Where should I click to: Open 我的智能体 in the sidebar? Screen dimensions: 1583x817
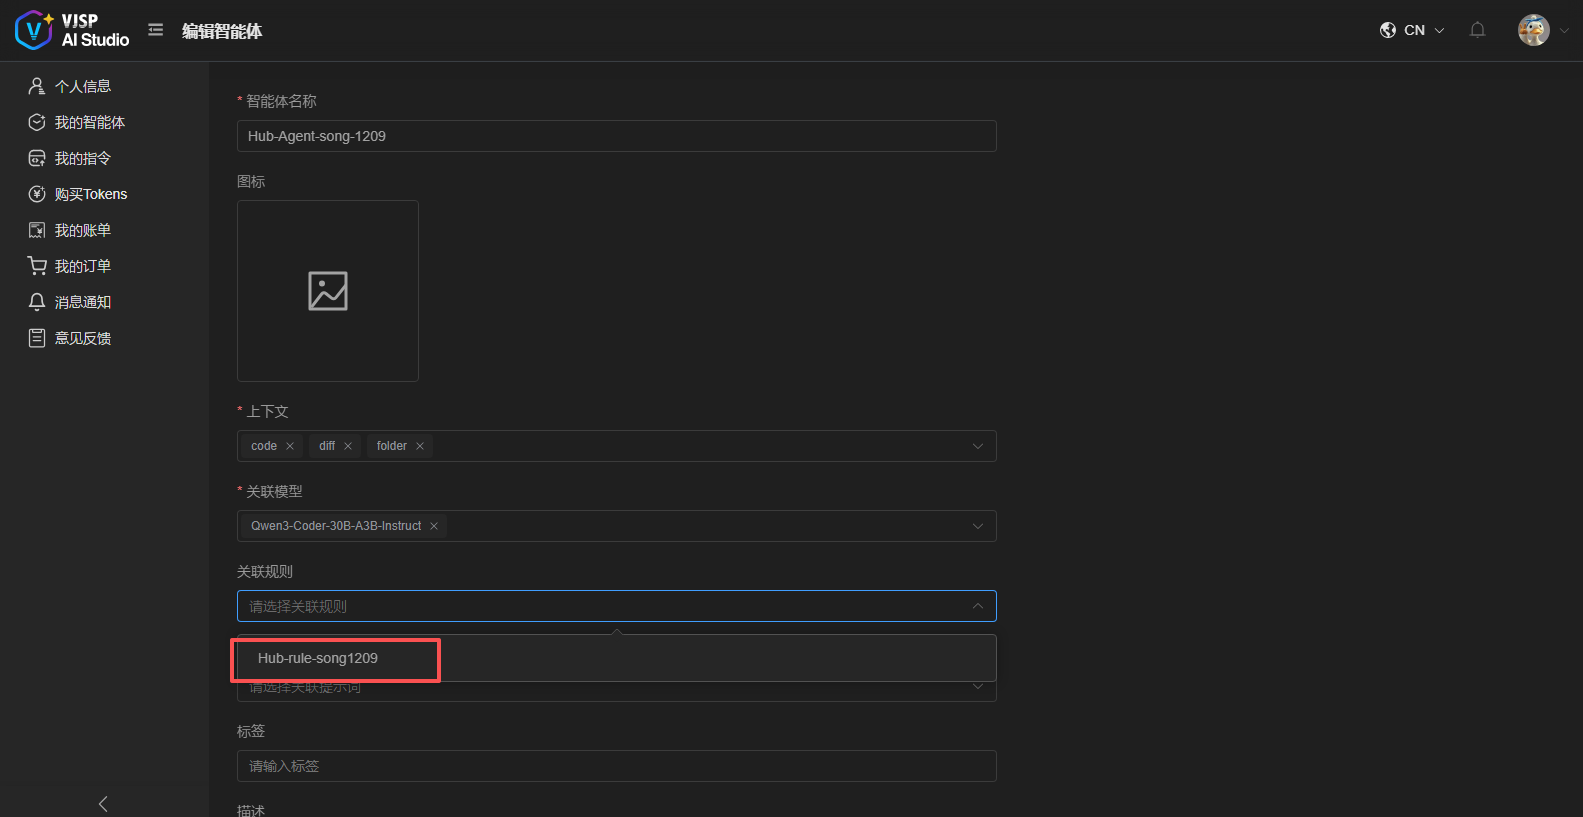point(89,122)
